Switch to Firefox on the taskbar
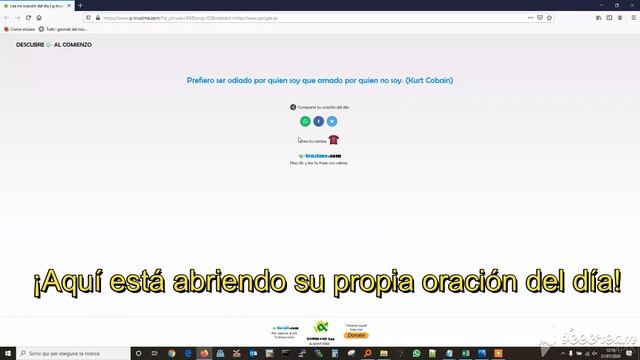Viewport: 640px width, 360px height. (x=204, y=353)
